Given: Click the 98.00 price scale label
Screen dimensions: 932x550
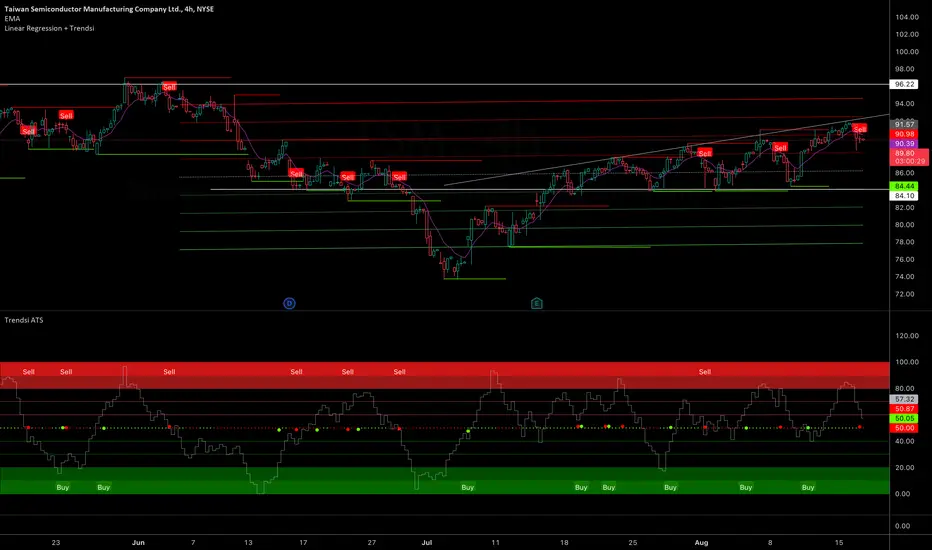Looking at the screenshot, I should (x=906, y=69).
